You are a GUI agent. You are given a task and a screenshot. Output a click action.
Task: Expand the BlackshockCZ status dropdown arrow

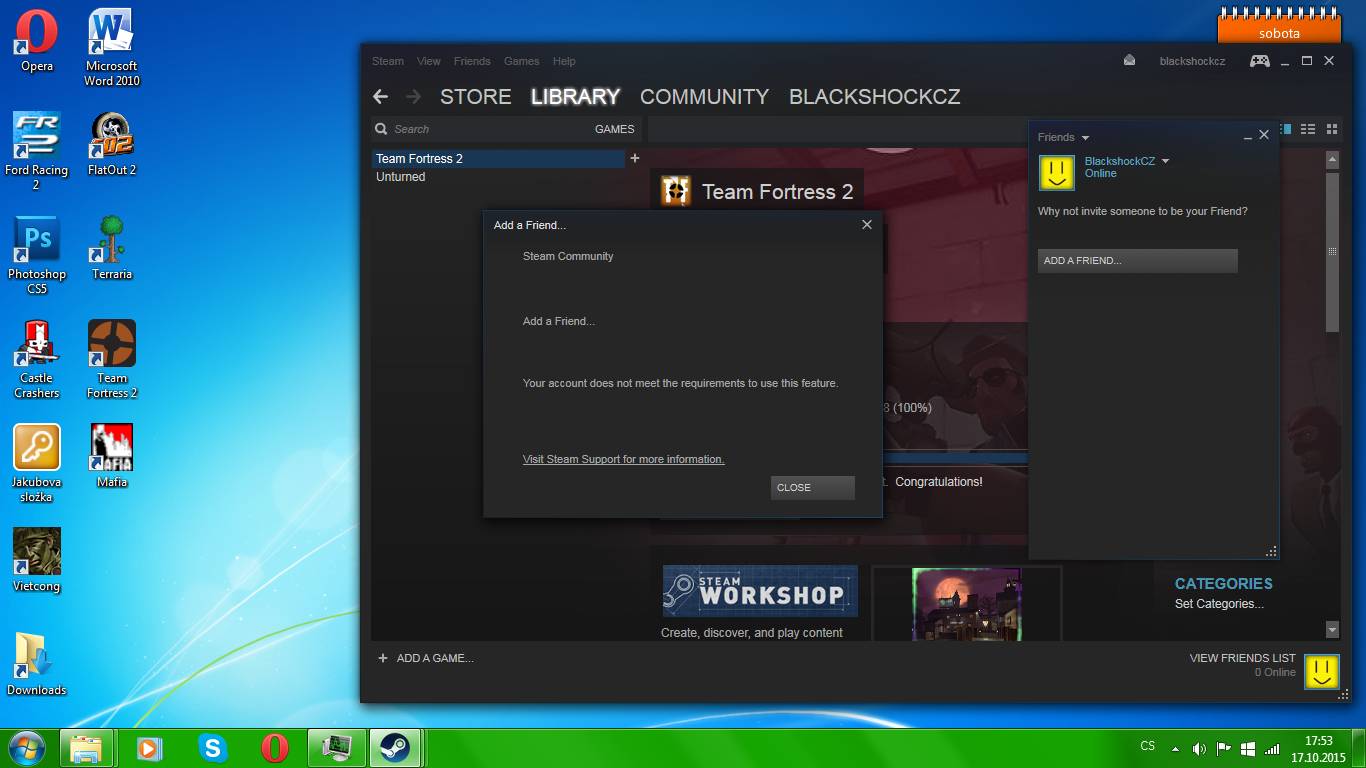[1165, 161]
